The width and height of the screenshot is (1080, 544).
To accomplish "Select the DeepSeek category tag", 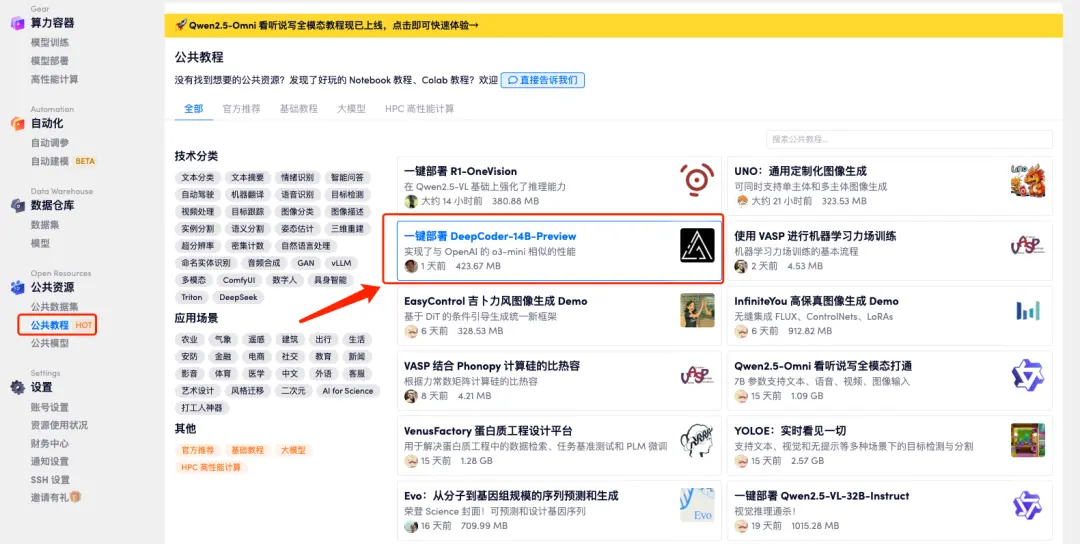I will [238, 297].
